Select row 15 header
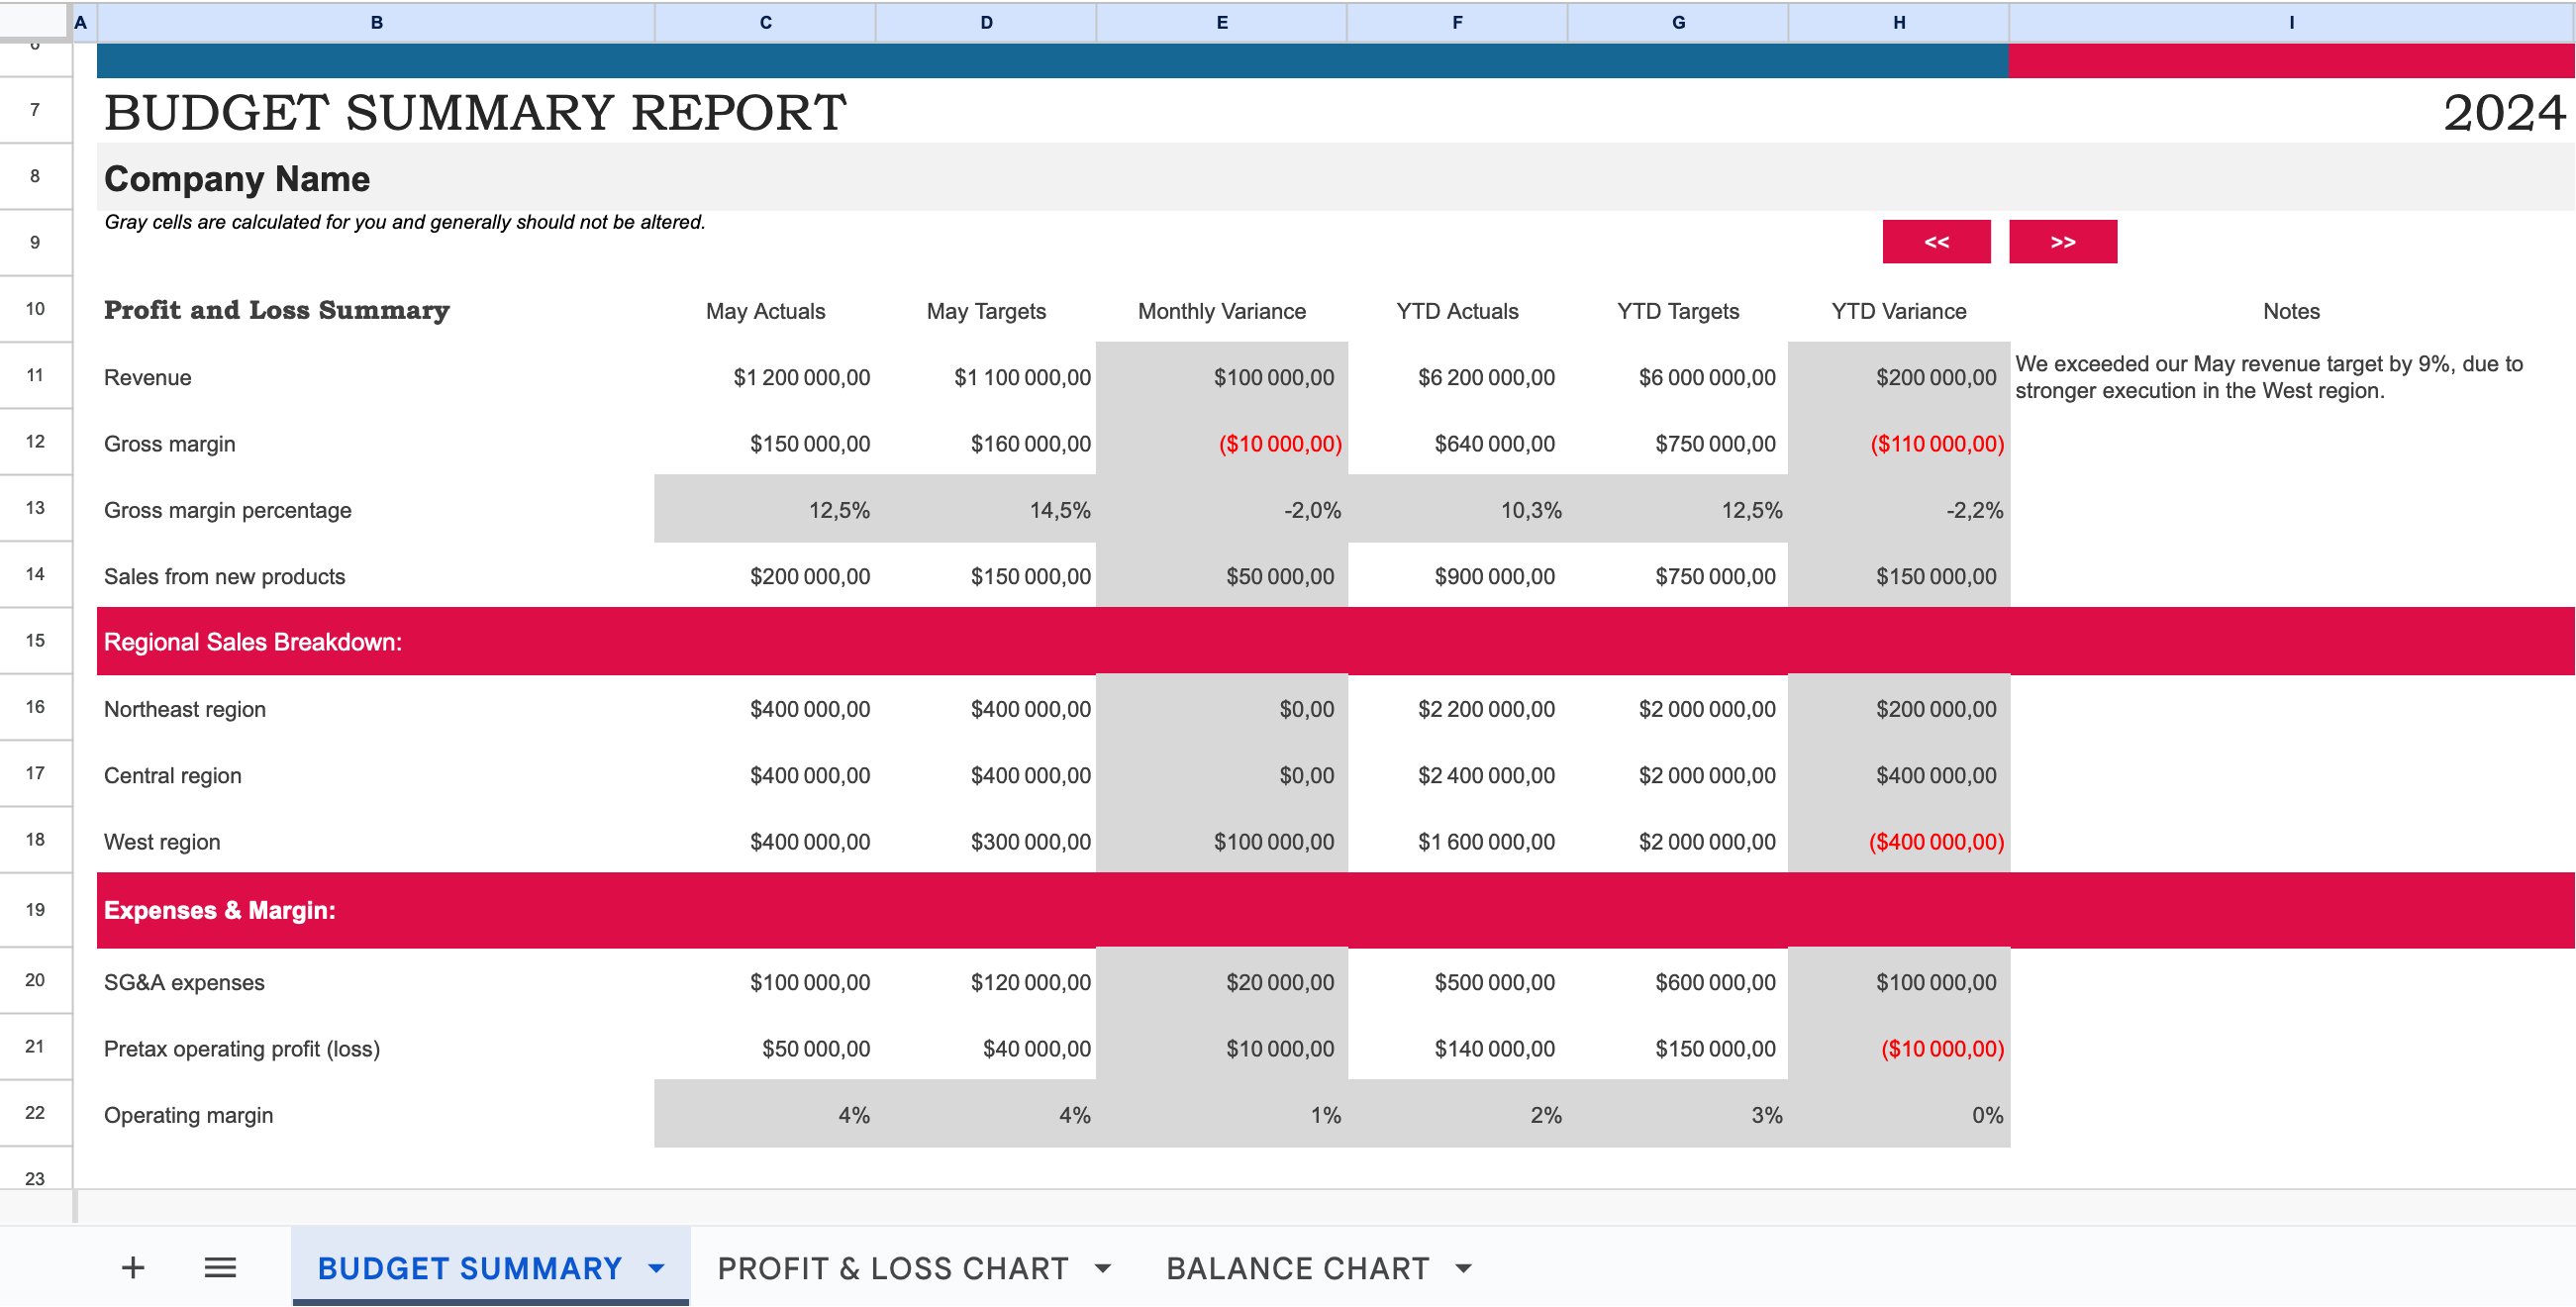 35,641
